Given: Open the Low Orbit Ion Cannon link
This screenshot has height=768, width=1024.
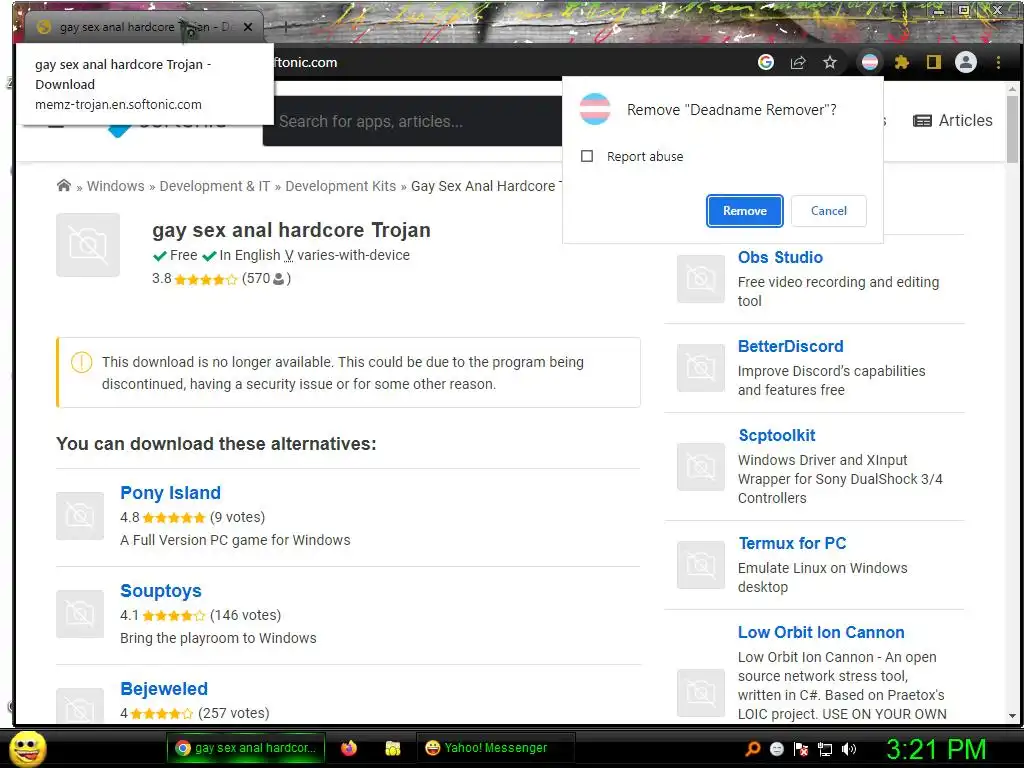Looking at the screenshot, I should [x=821, y=632].
